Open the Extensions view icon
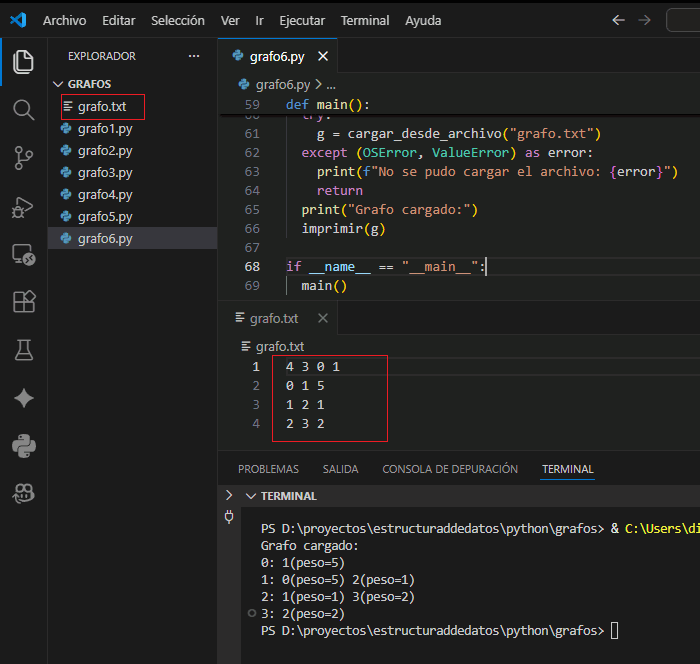 (x=23, y=301)
